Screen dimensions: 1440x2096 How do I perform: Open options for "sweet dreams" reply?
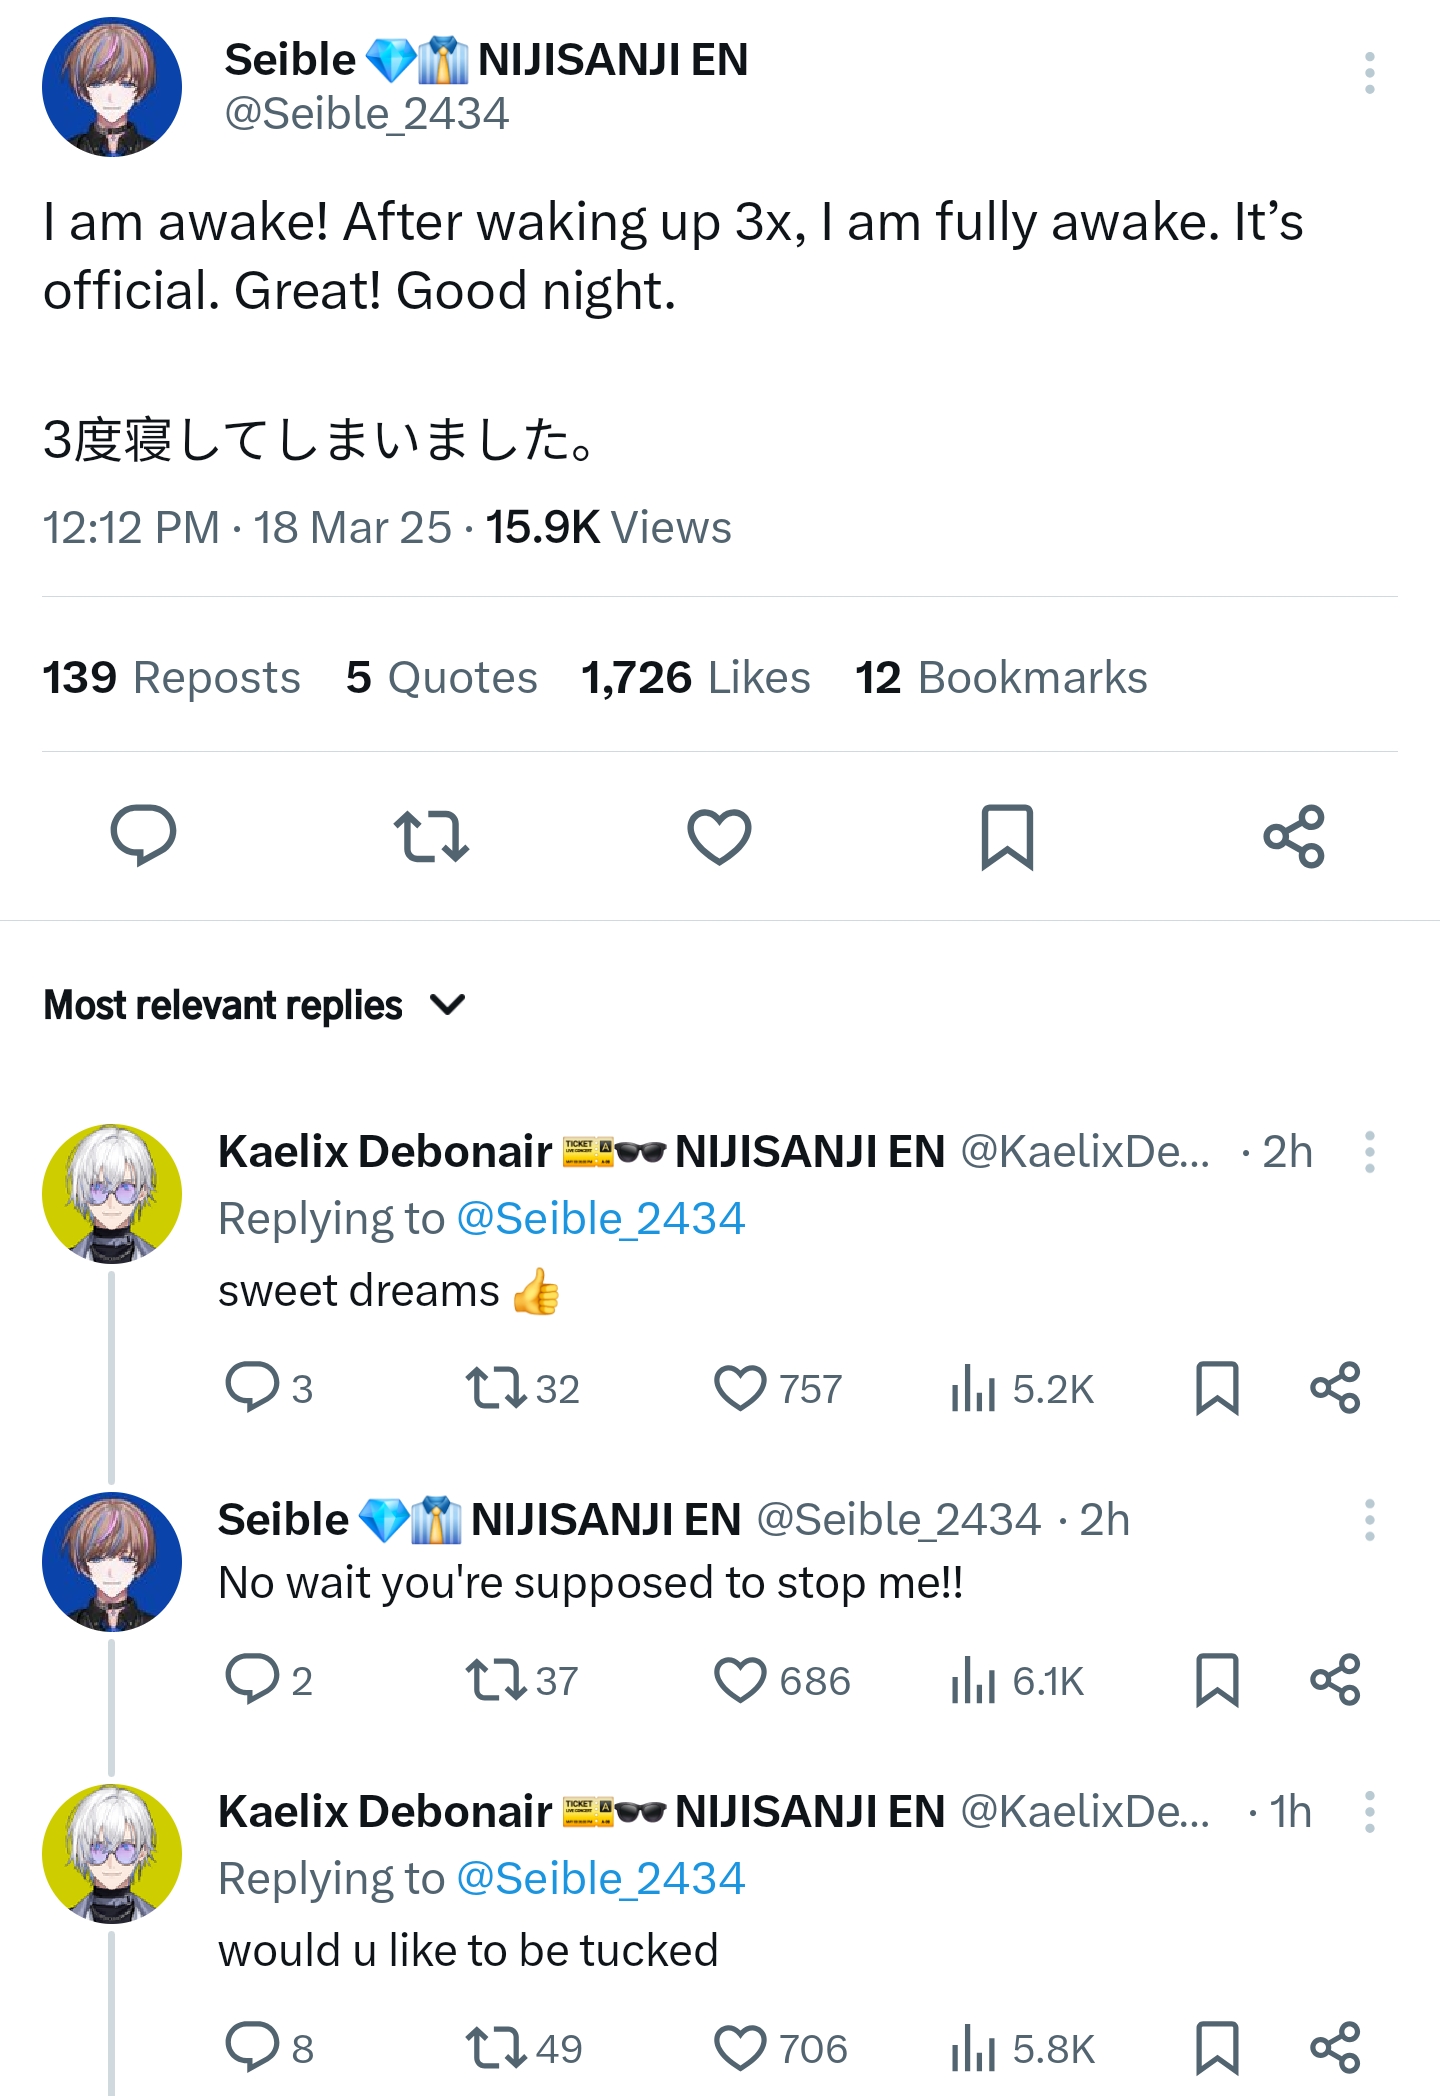(x=1369, y=1152)
